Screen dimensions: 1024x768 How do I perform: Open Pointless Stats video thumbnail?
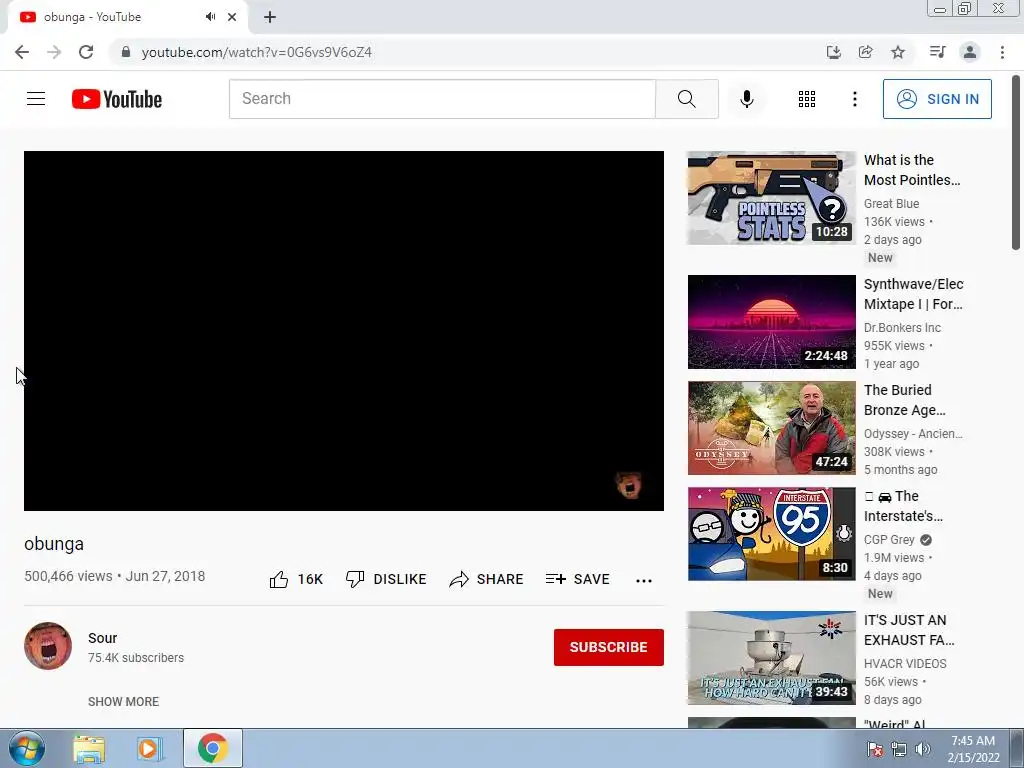[771, 198]
